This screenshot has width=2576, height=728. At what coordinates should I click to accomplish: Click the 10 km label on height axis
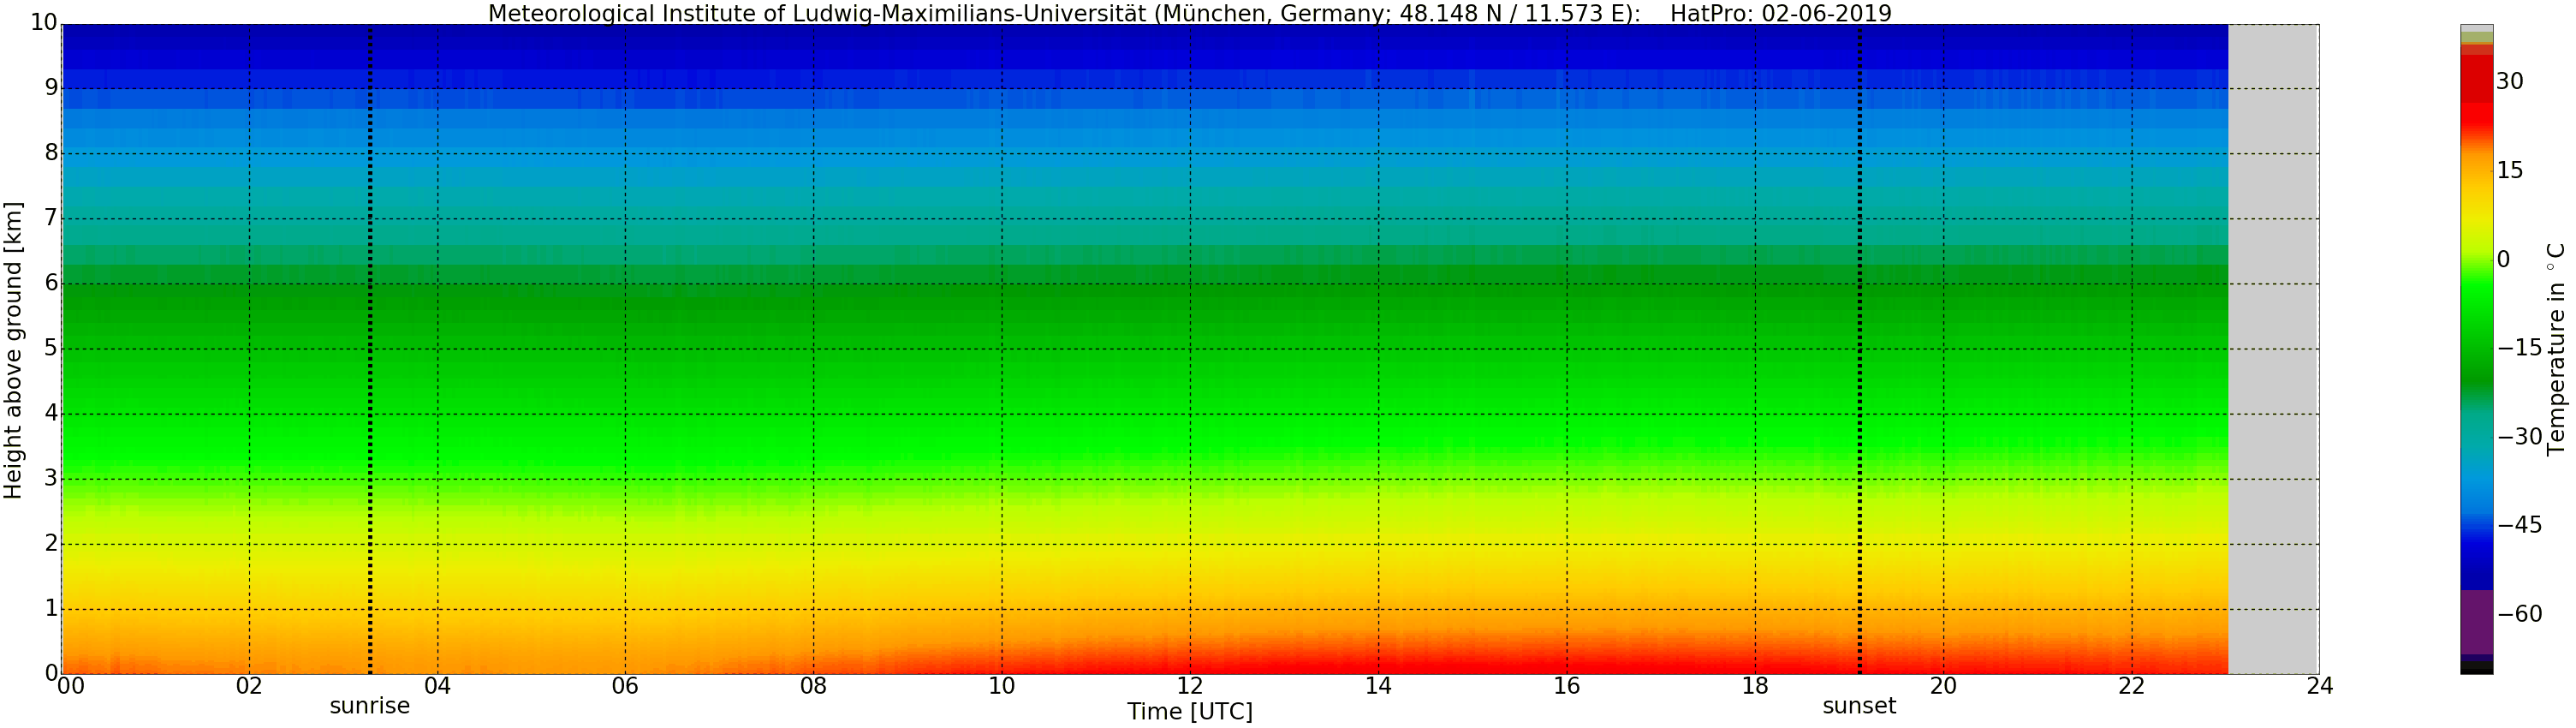coord(43,22)
